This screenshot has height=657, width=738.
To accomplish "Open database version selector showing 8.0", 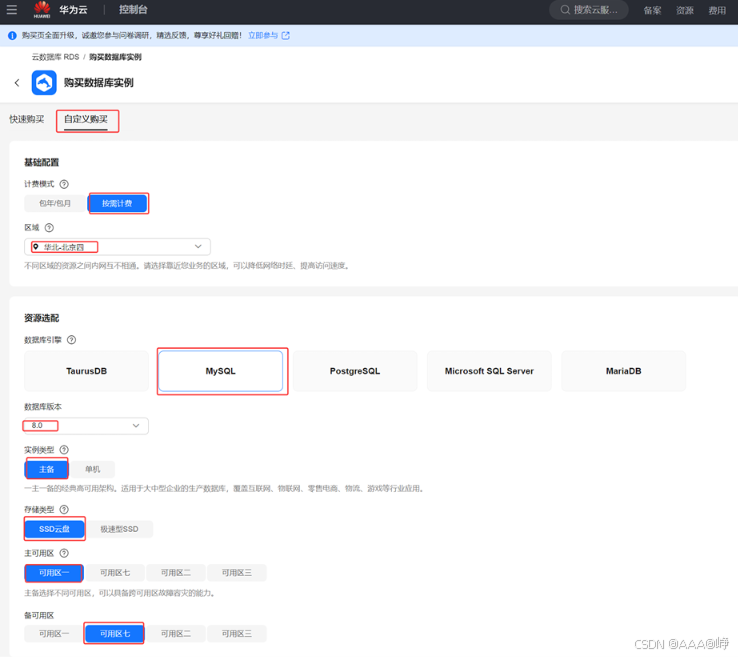I will (x=86, y=425).
